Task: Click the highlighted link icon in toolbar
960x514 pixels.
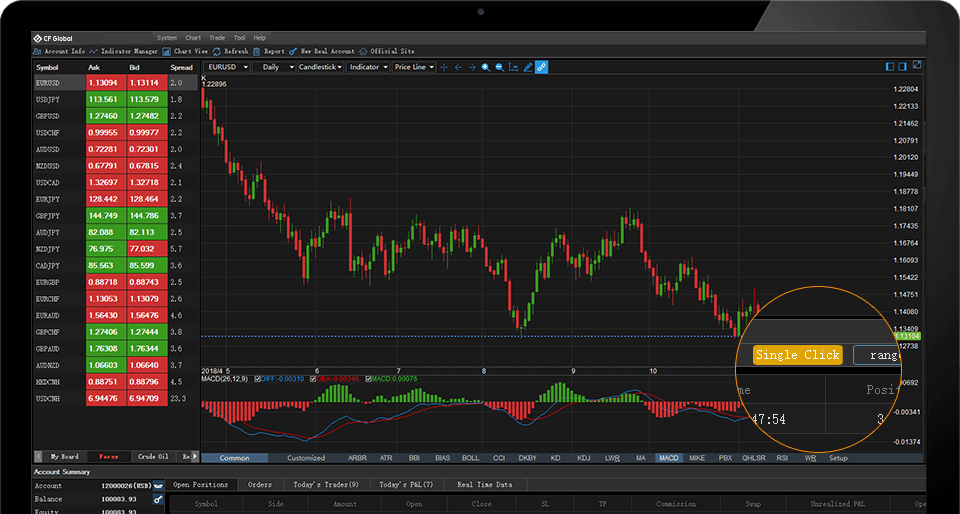Action: click(542, 67)
